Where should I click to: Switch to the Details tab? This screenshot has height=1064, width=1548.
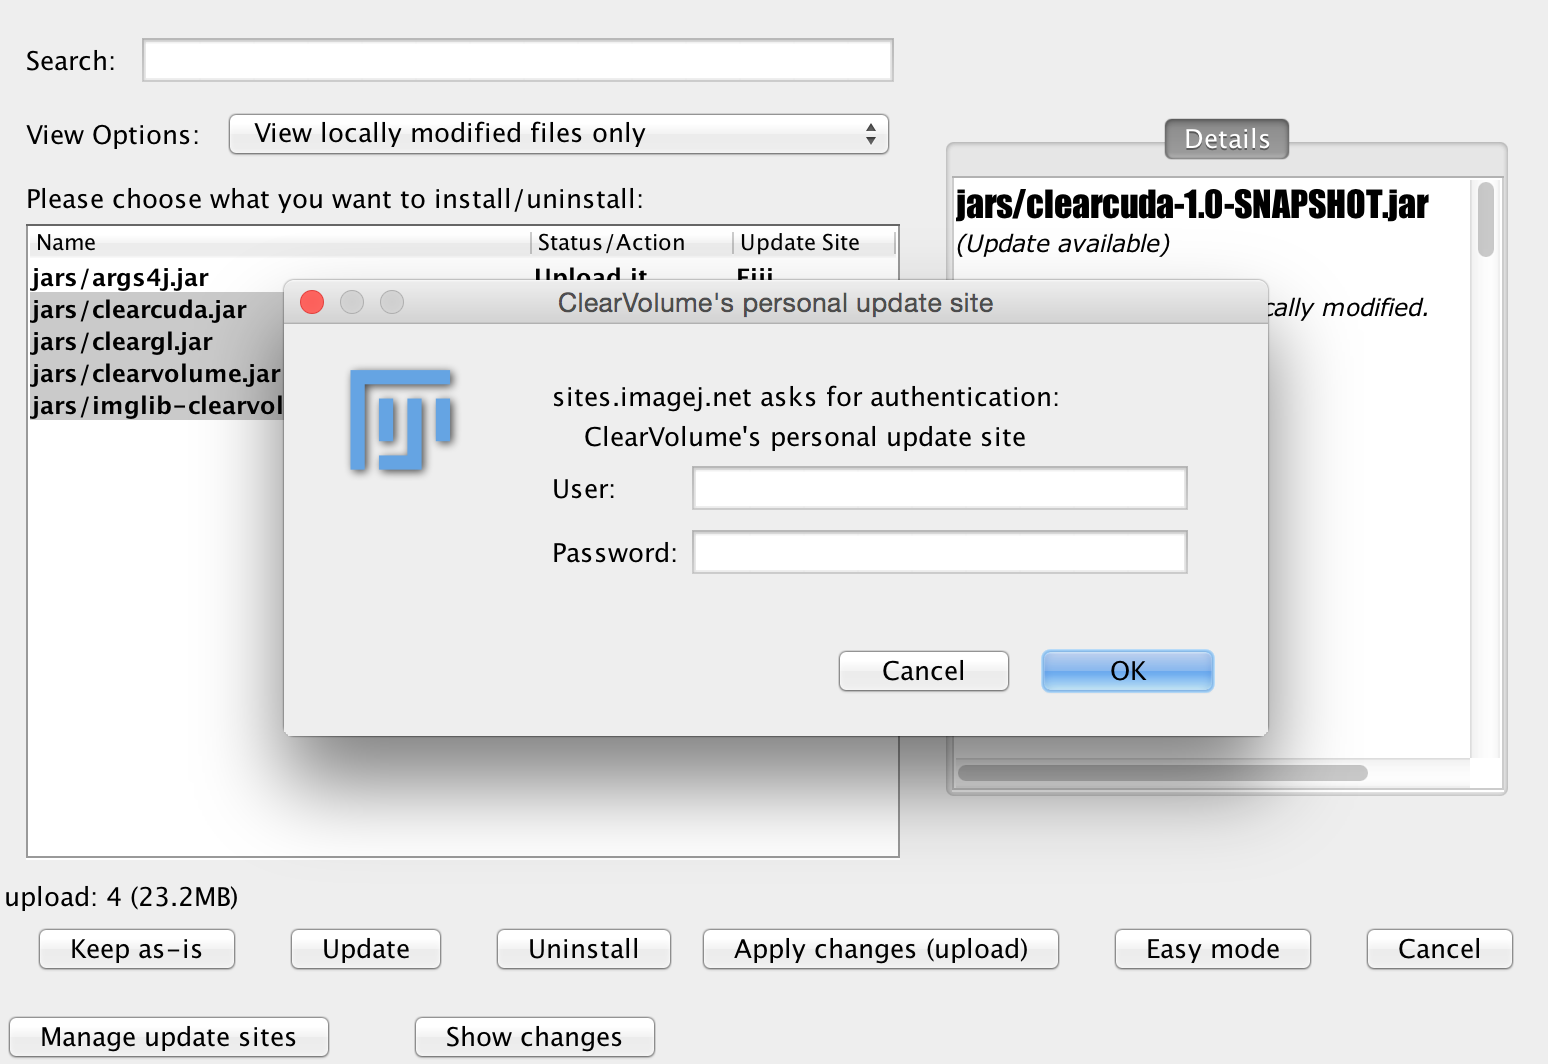point(1226,139)
